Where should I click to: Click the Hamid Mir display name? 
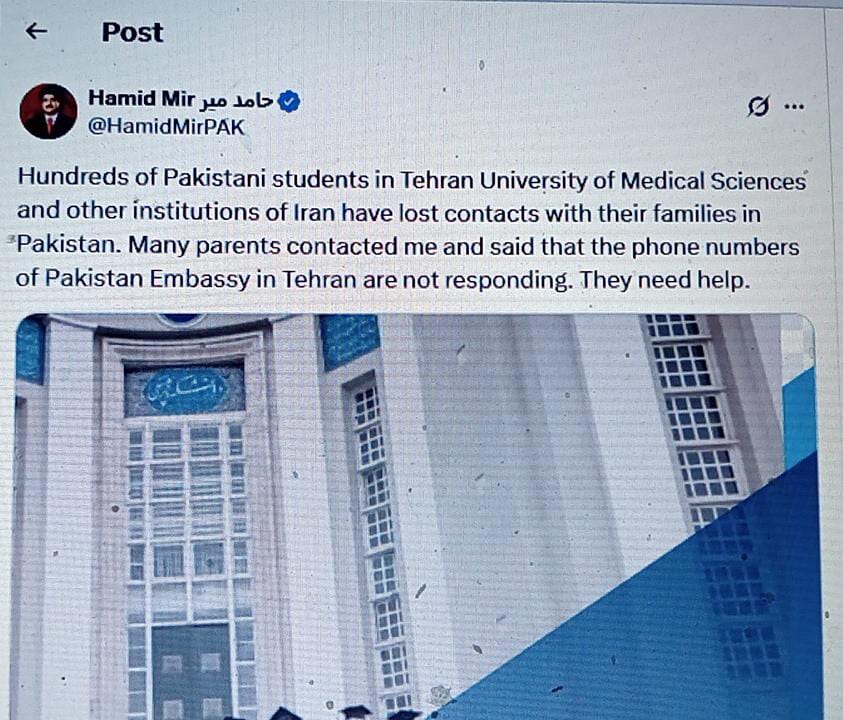141,98
